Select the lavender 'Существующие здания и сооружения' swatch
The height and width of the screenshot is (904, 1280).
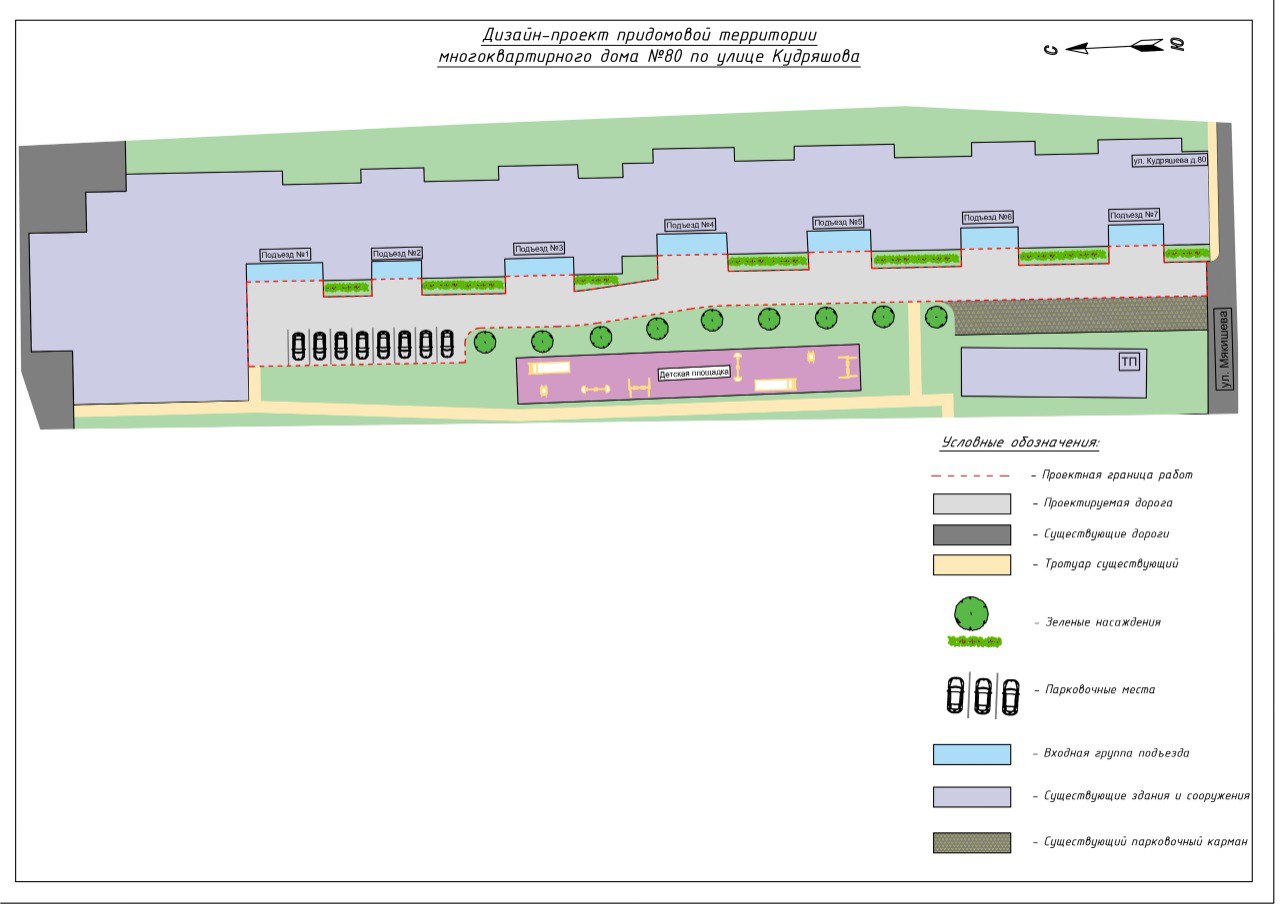coord(971,797)
